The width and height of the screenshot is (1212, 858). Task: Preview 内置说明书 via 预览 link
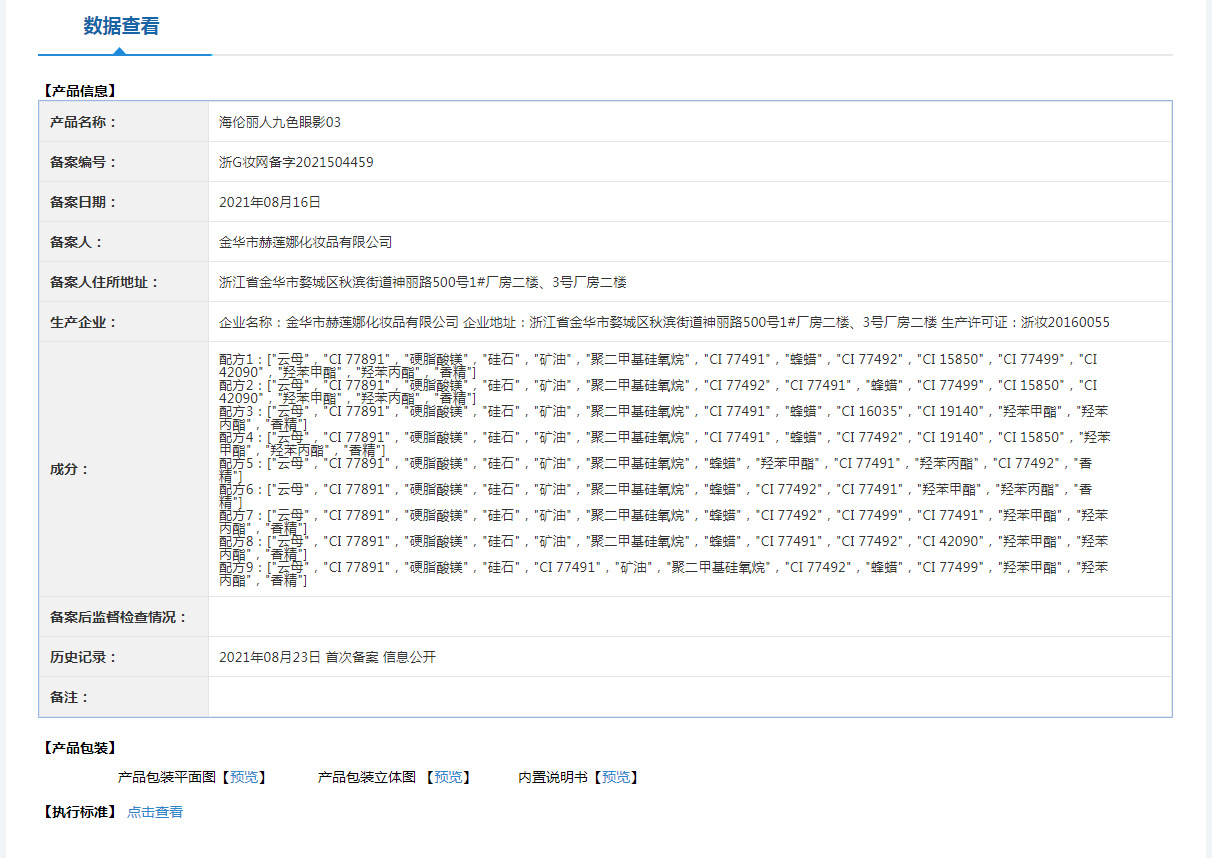point(616,777)
